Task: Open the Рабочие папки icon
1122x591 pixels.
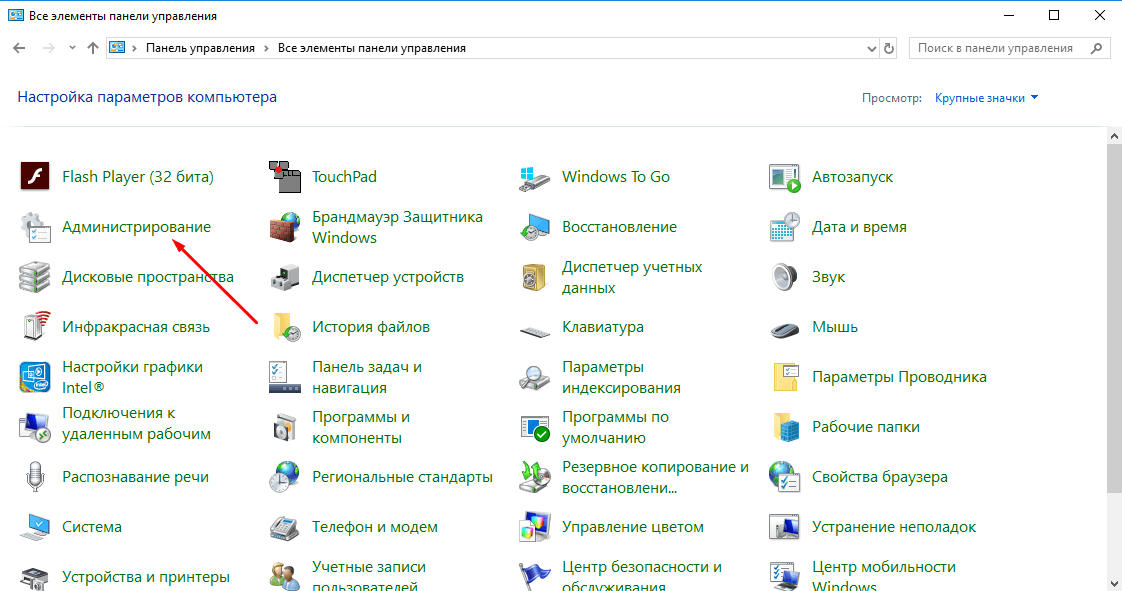Action: click(786, 427)
